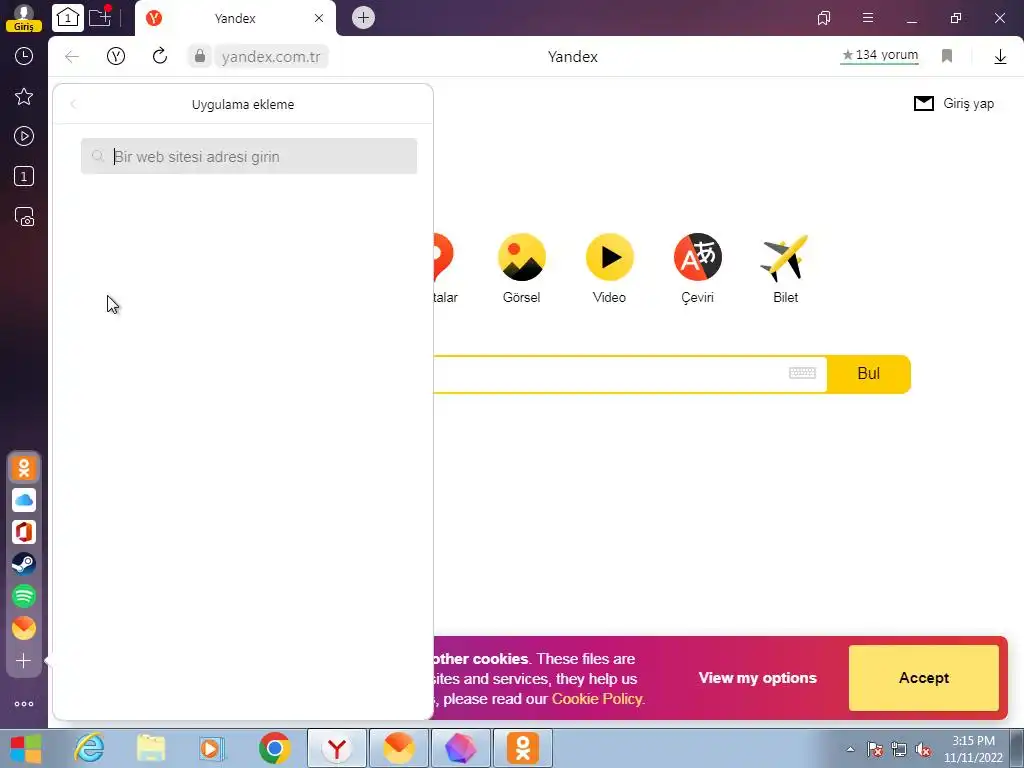Open the three-dots sidebar menu
This screenshot has height=768, width=1024.
[x=24, y=704]
